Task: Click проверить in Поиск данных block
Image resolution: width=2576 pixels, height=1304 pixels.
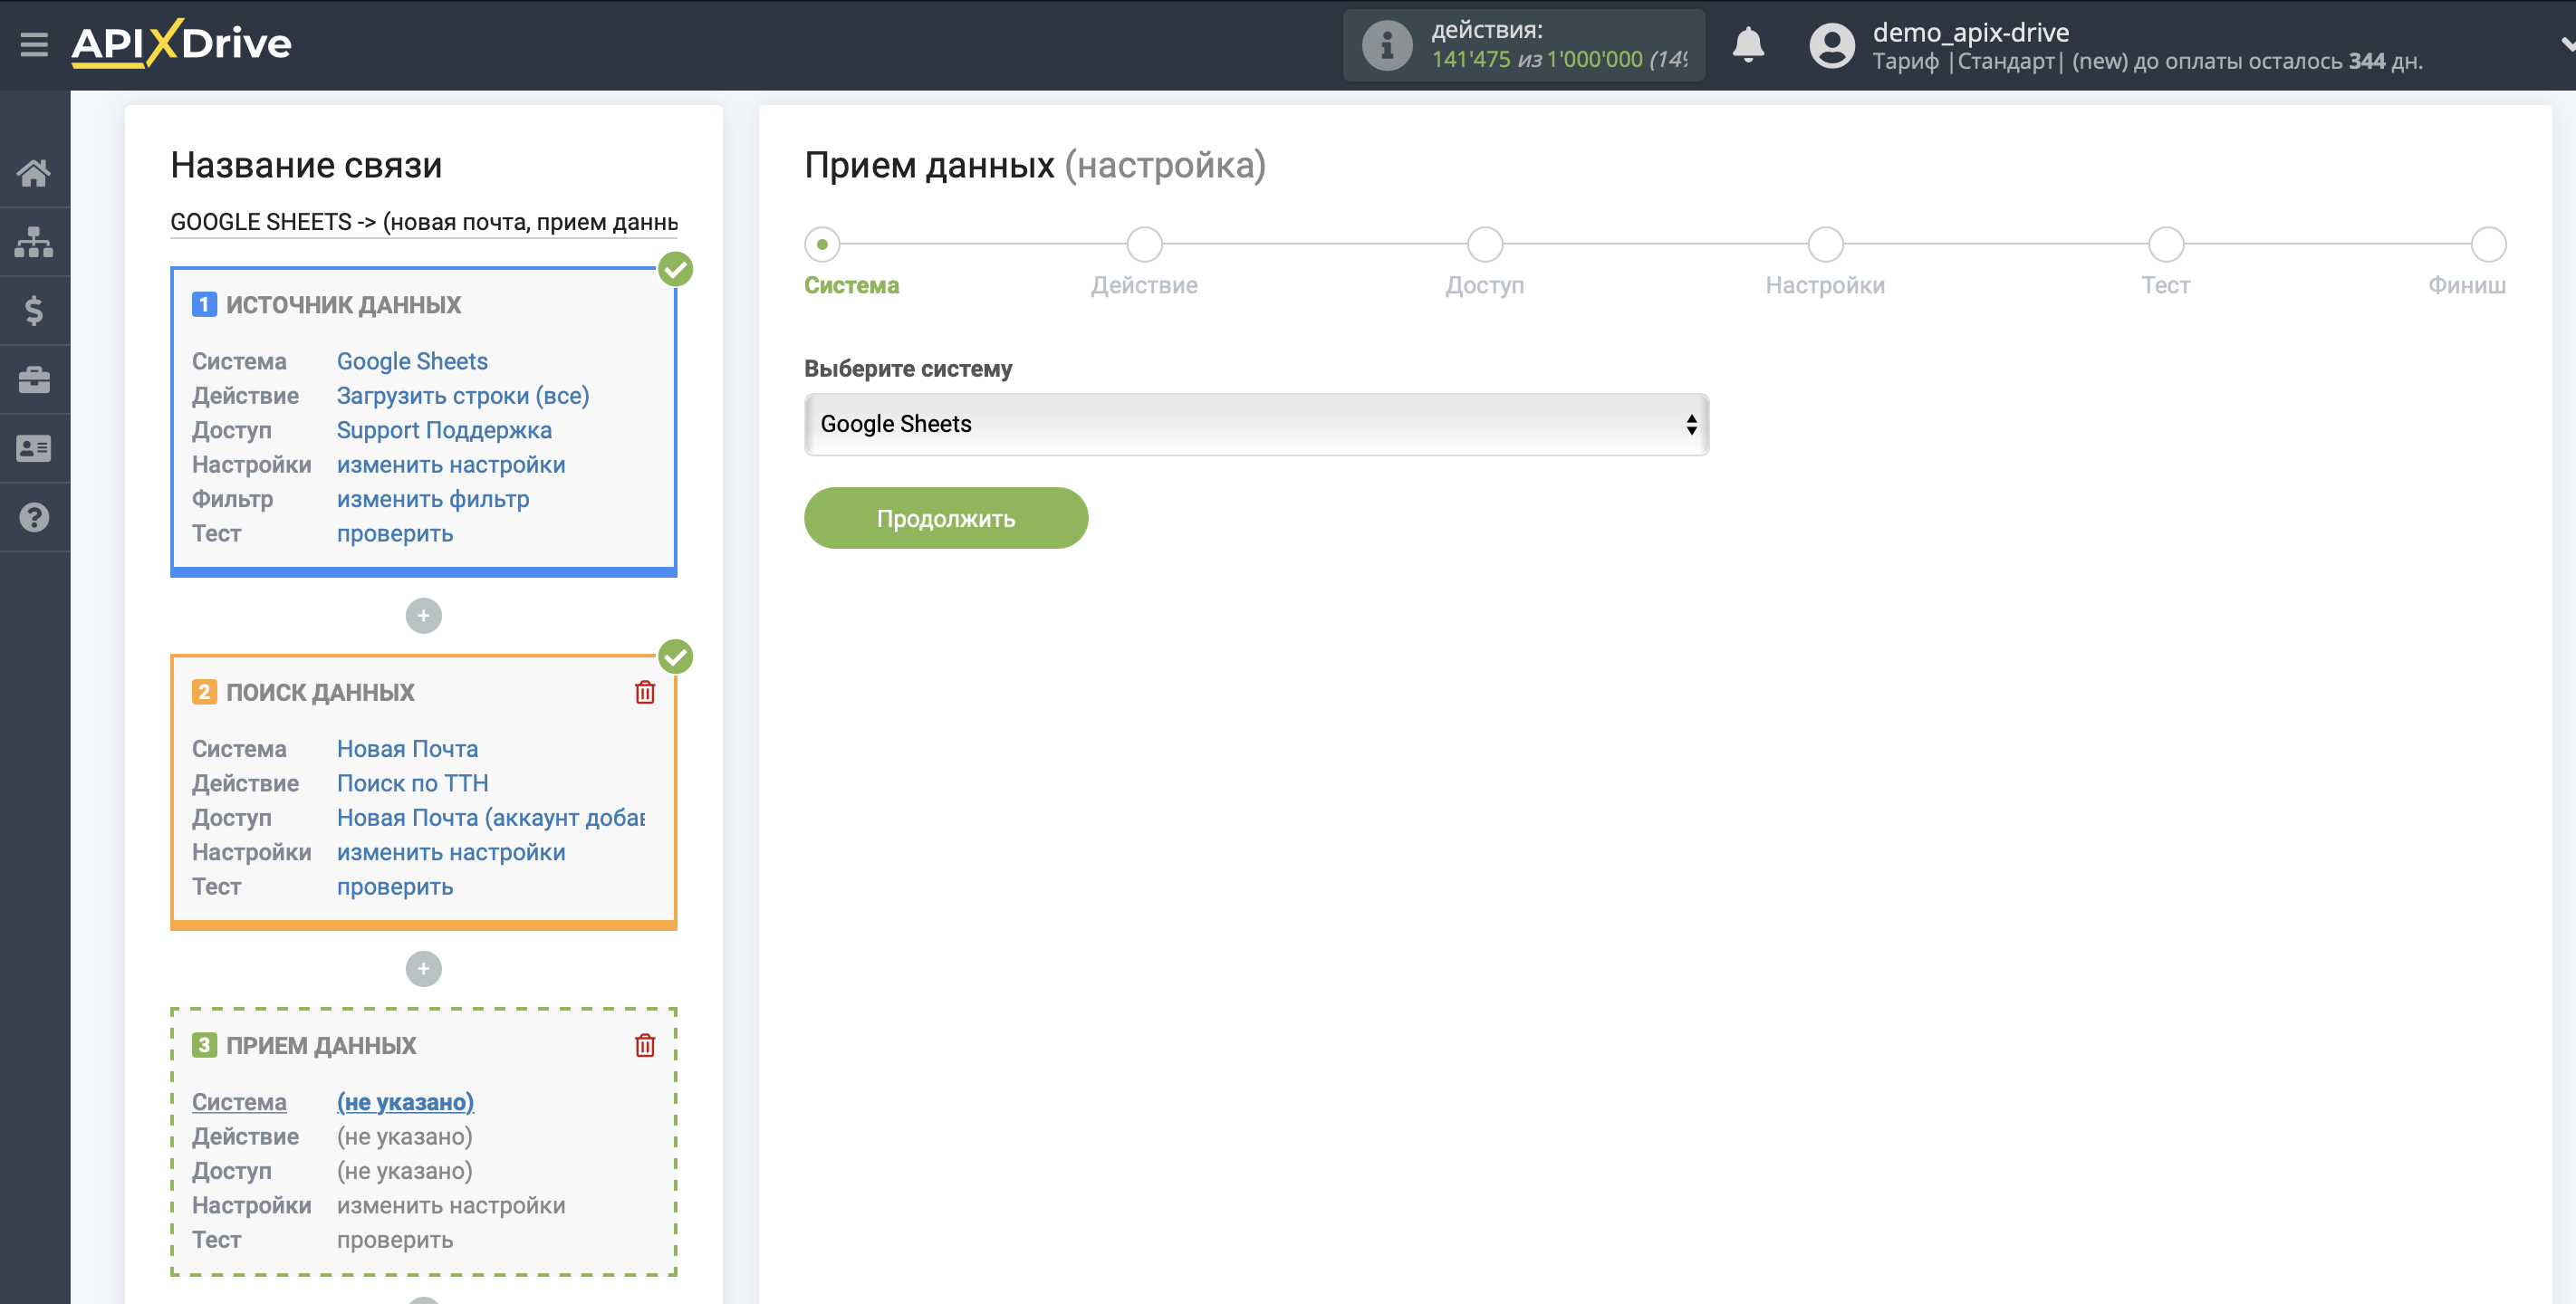Action: 395,887
